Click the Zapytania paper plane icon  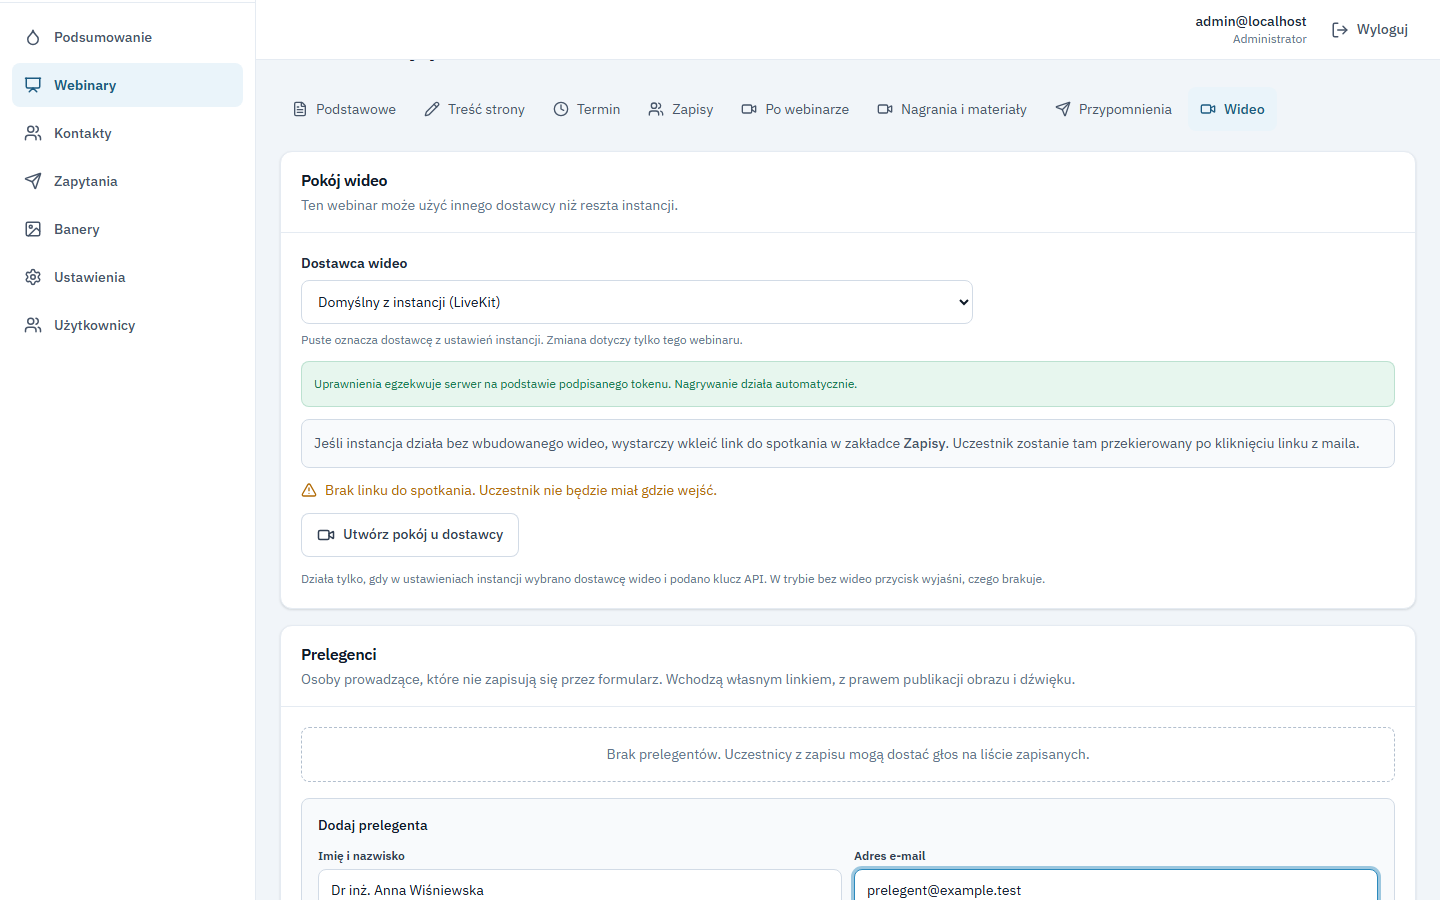coord(33,181)
